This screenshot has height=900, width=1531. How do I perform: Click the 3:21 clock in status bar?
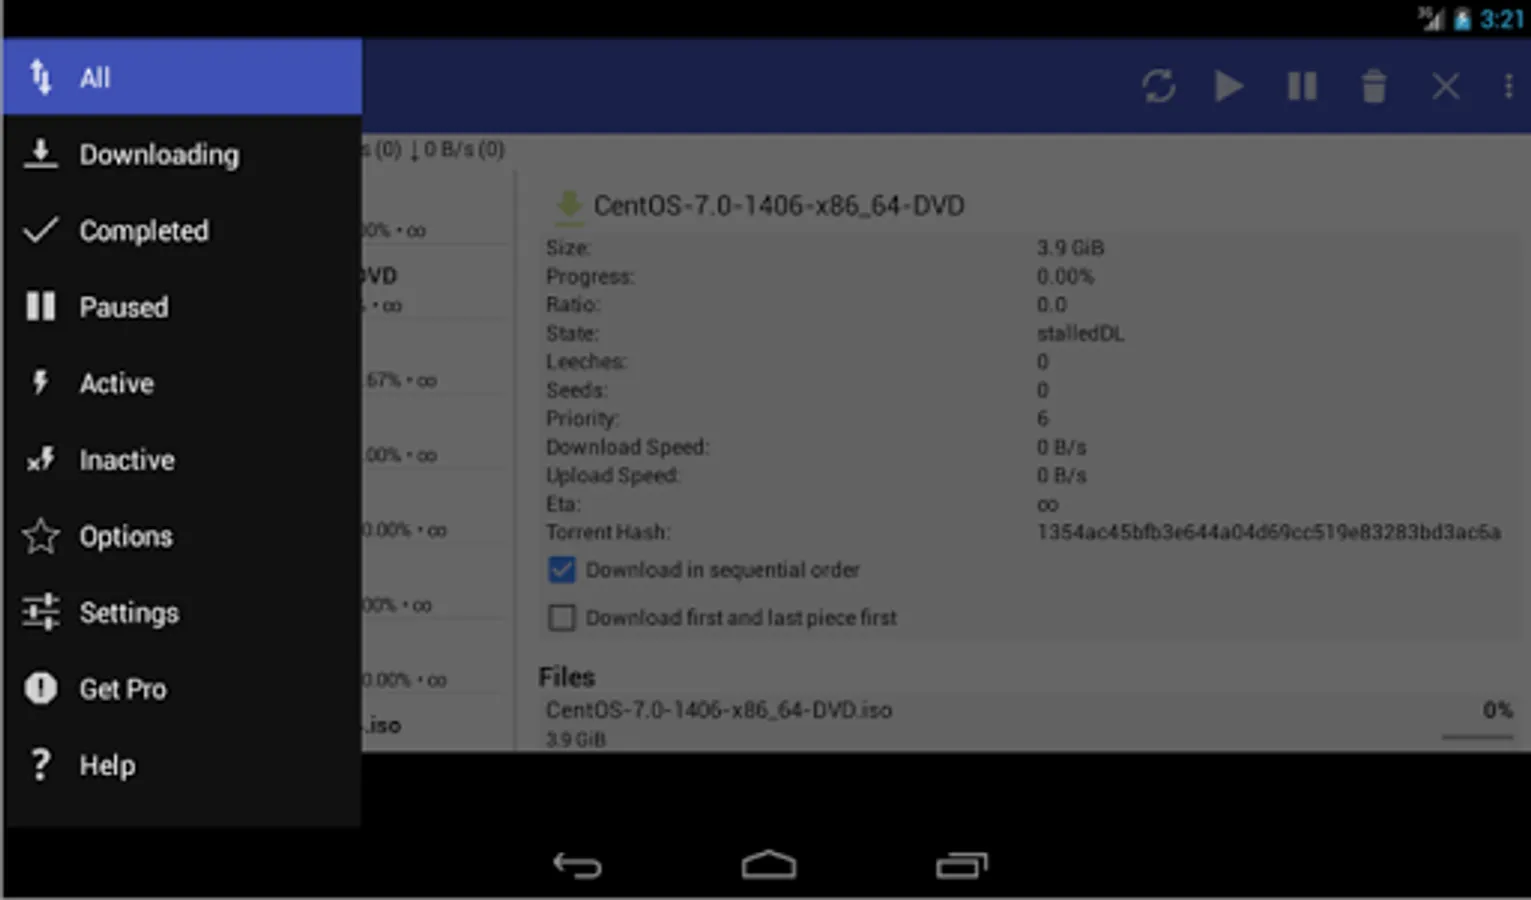[1502, 19]
